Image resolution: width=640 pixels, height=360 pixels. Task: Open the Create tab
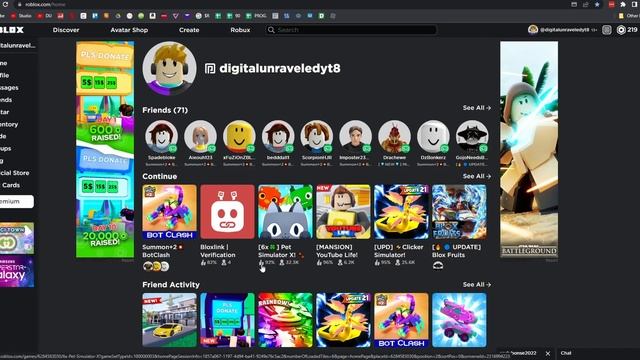pos(189,30)
